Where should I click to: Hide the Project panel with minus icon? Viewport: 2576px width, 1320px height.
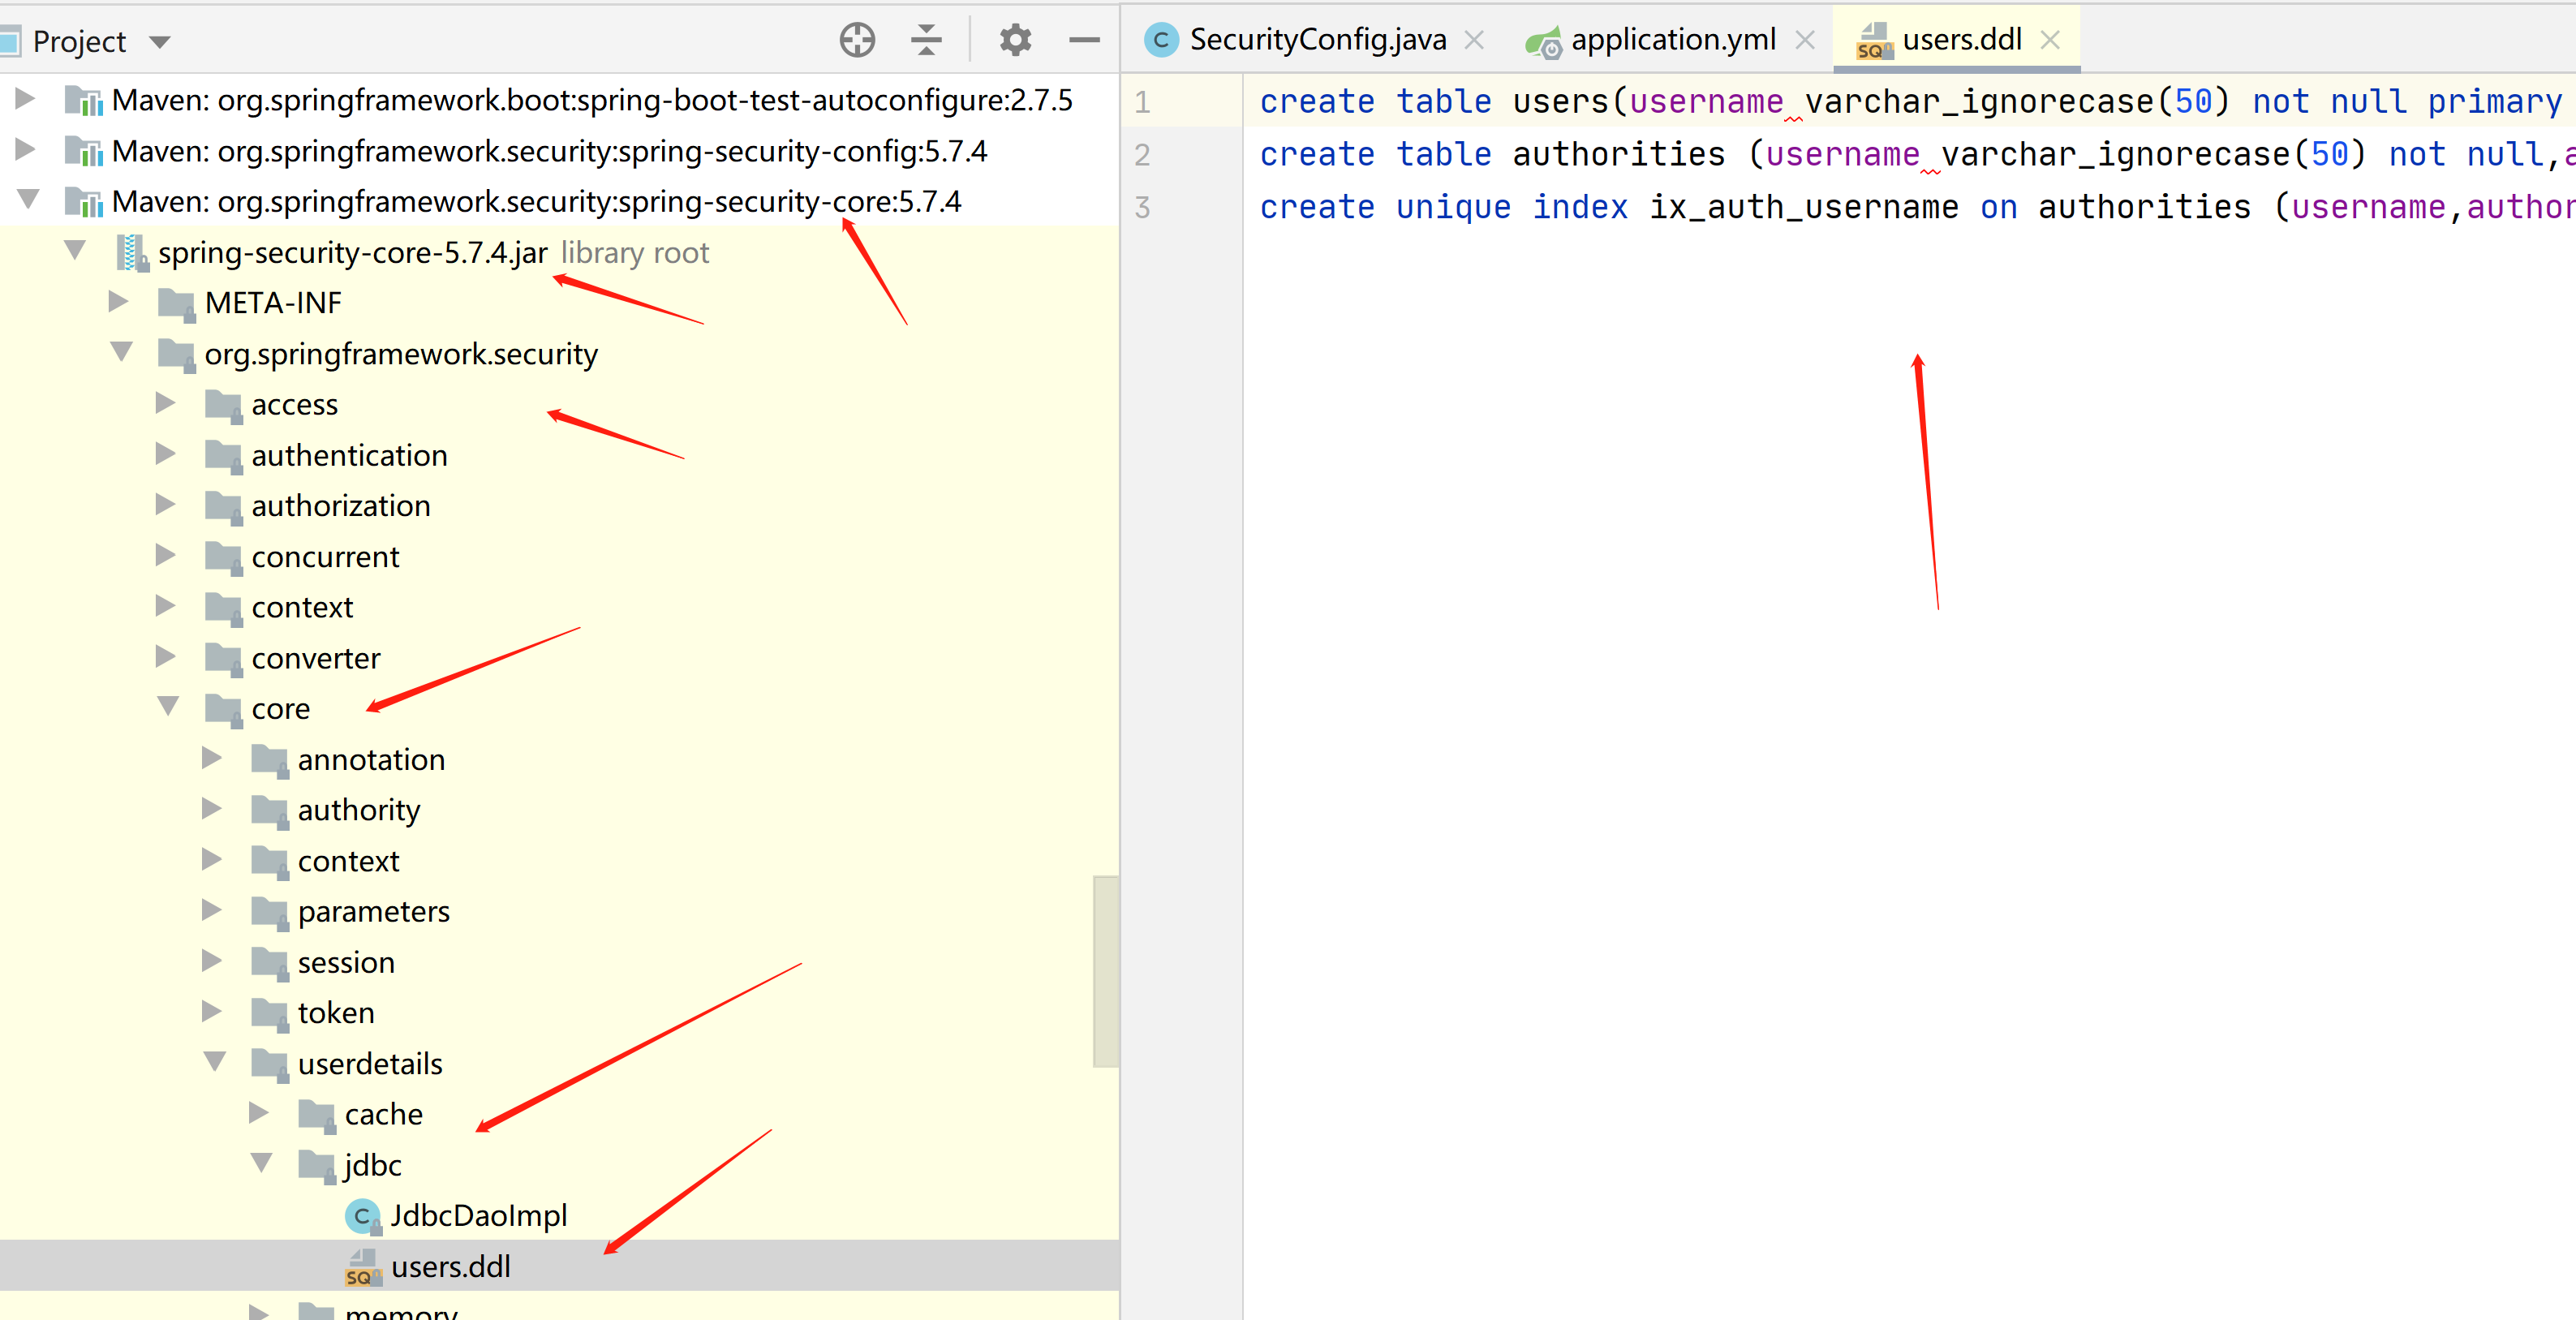1084,40
